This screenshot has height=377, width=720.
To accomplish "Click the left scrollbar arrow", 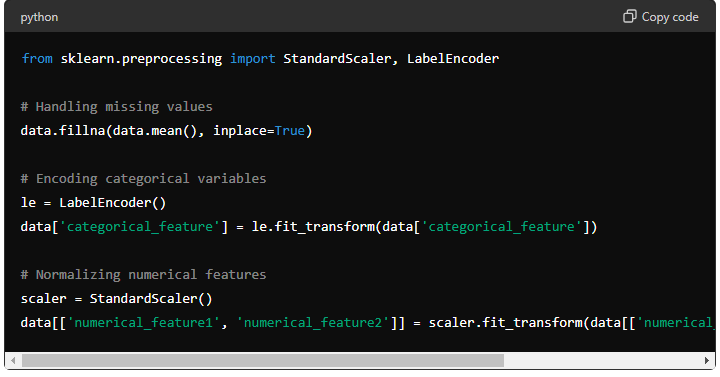I will pyautogui.click(x=13, y=360).
